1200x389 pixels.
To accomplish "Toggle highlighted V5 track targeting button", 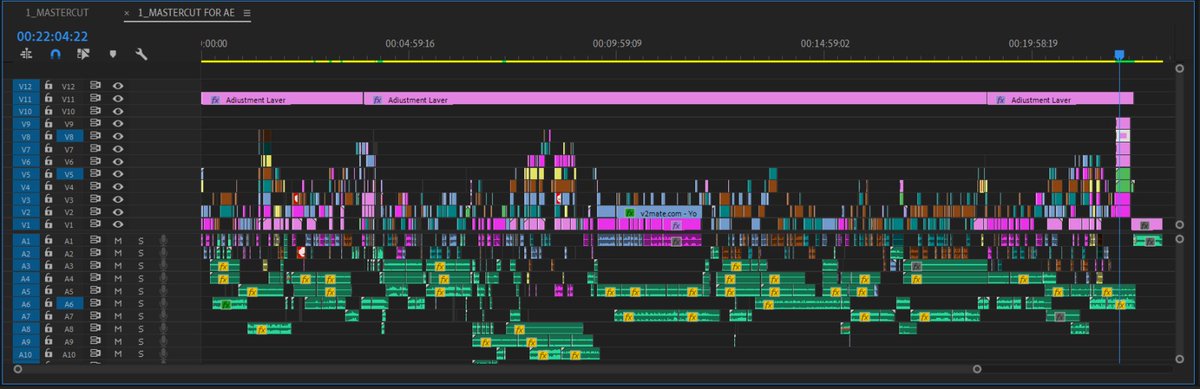I will (x=69, y=173).
